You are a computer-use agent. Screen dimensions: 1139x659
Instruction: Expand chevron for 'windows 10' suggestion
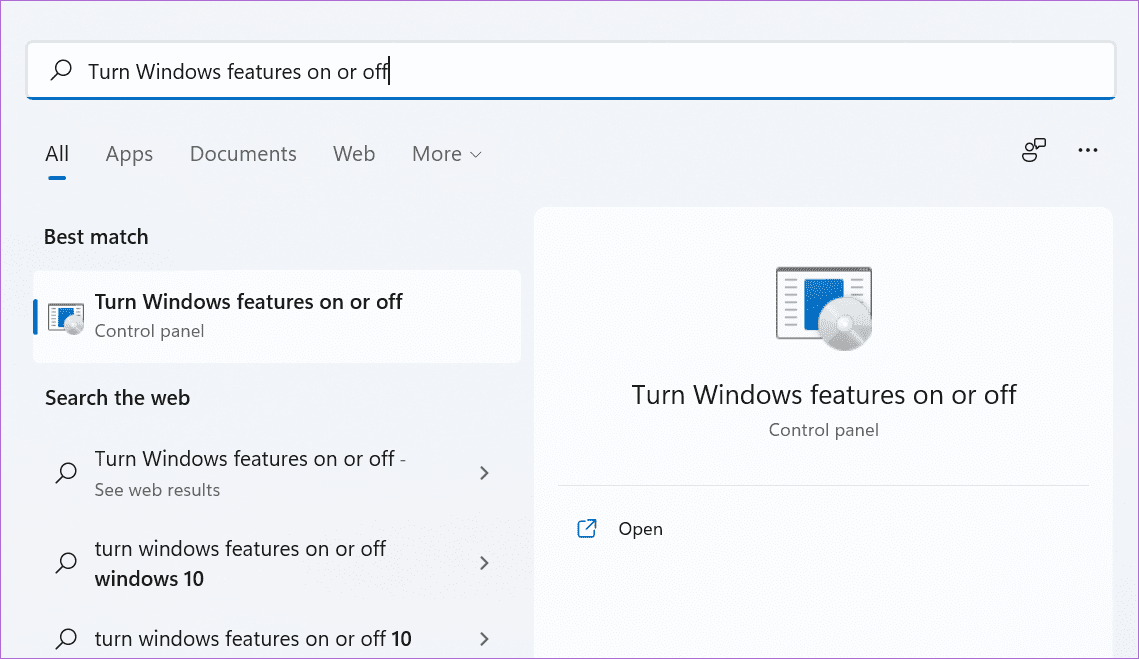[485, 563]
